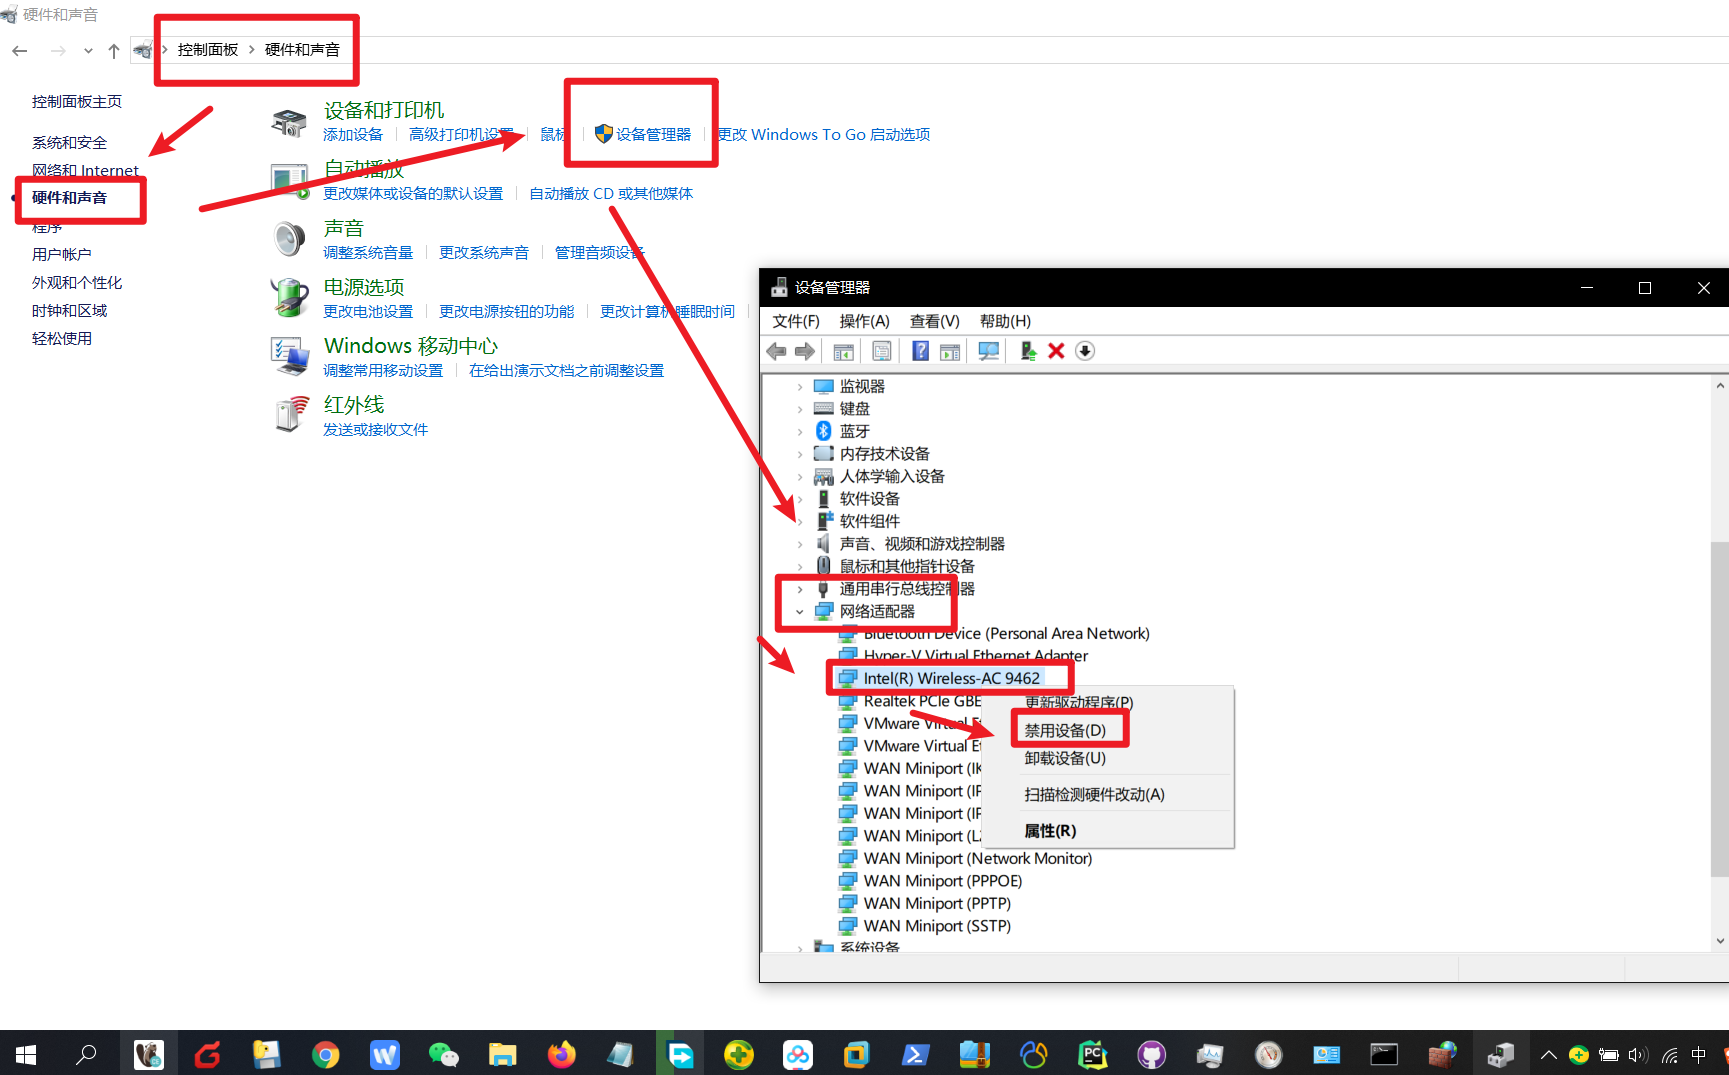Viewport: 1729px width, 1075px height.
Task: Expand the 蓝牙 tree node
Action: pos(800,431)
